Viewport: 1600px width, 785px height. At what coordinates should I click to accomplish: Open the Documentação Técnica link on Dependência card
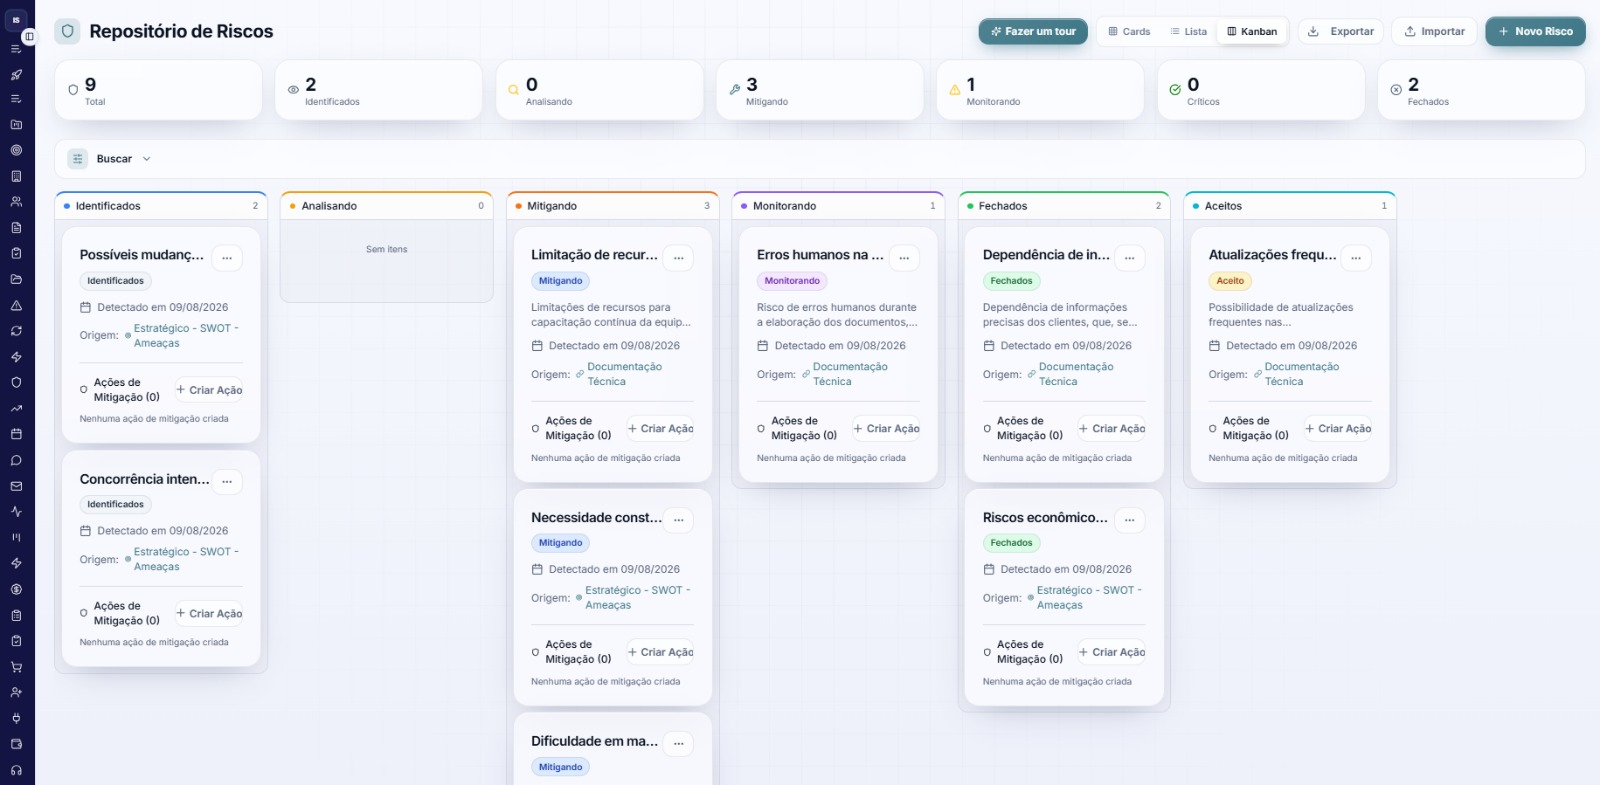(1075, 374)
